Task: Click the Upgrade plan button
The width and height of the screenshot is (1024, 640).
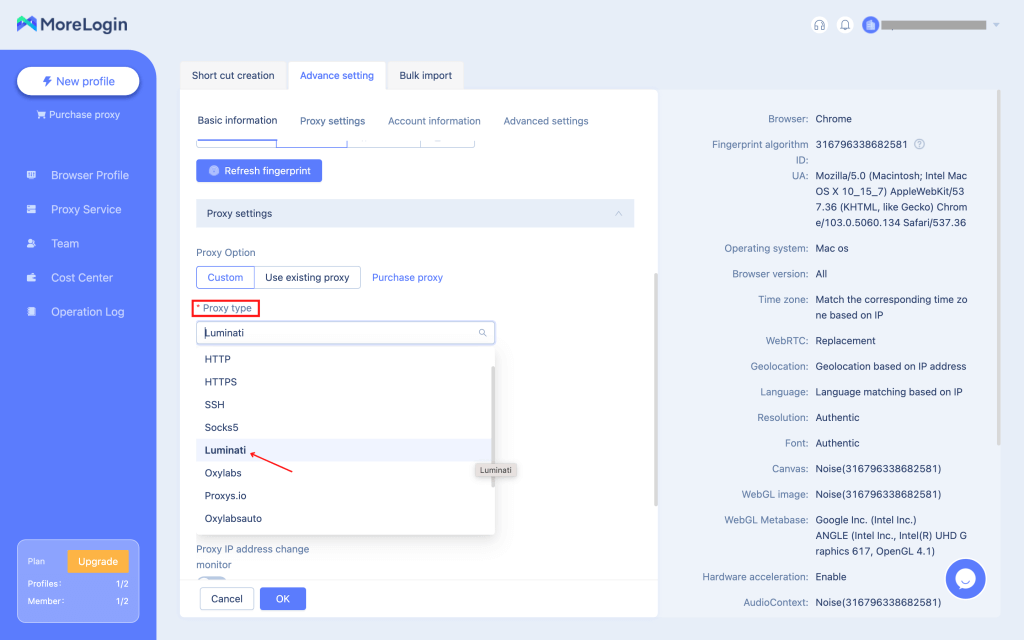Action: point(98,561)
